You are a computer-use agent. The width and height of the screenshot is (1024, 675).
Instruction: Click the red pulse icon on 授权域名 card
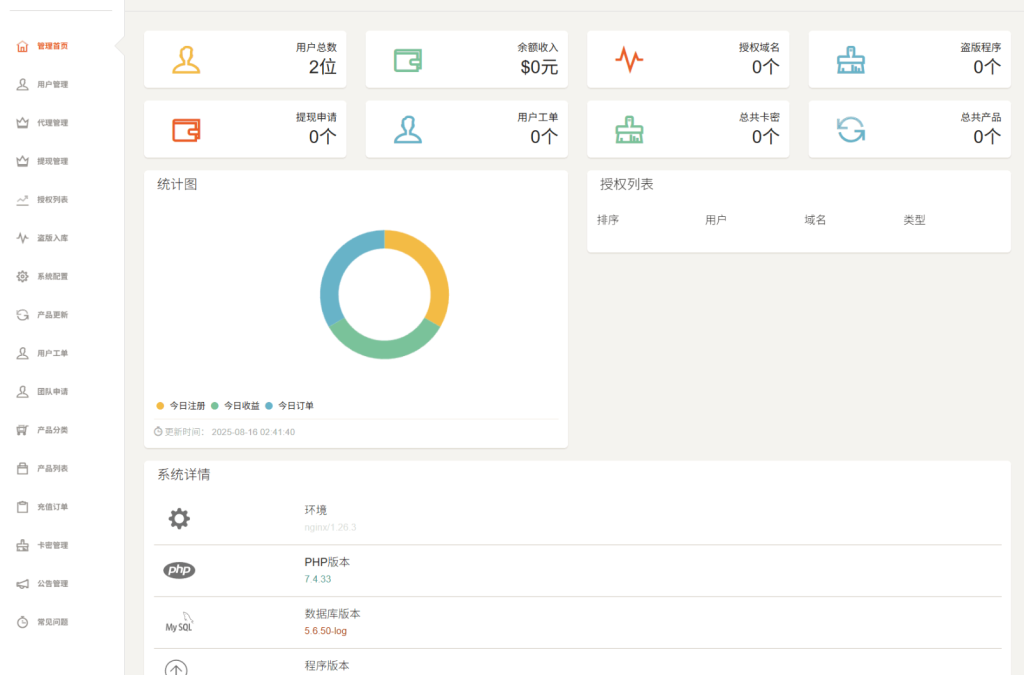pos(630,59)
